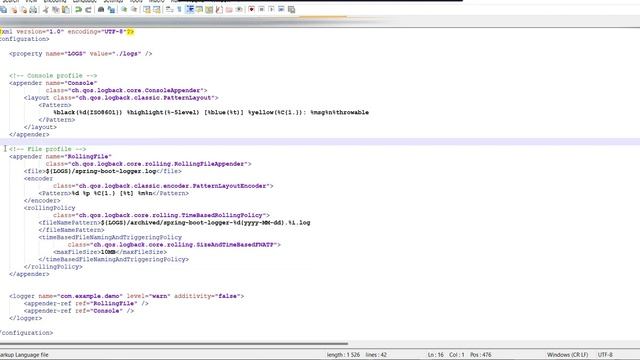Open Folder as Workspace toolbar icon
The height and width of the screenshot is (360, 640).
(x=229, y=9)
